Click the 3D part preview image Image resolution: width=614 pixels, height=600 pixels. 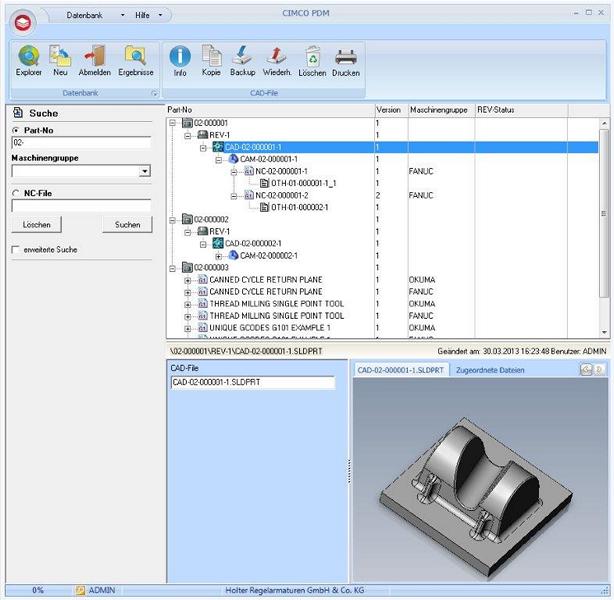click(480, 480)
